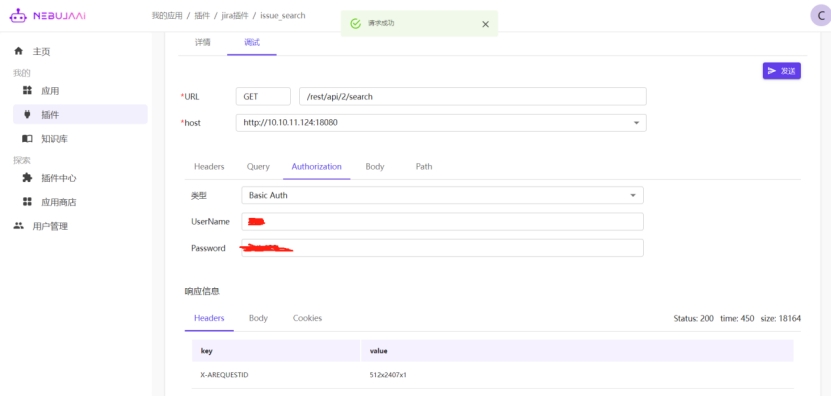This screenshot has height=397, width=831.
Task: Click the 应用 grid icon in sidebar
Action: tap(27, 91)
